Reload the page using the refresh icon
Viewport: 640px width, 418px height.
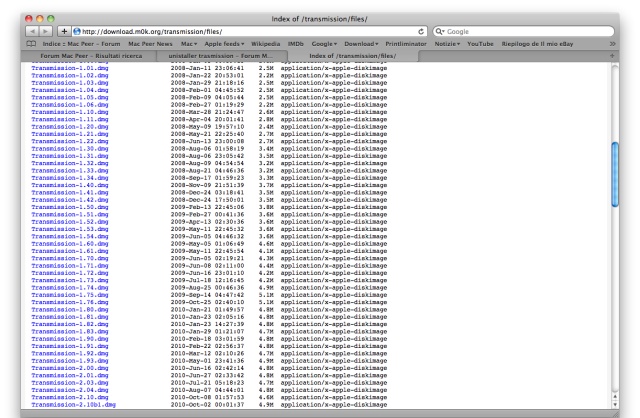tap(421, 31)
